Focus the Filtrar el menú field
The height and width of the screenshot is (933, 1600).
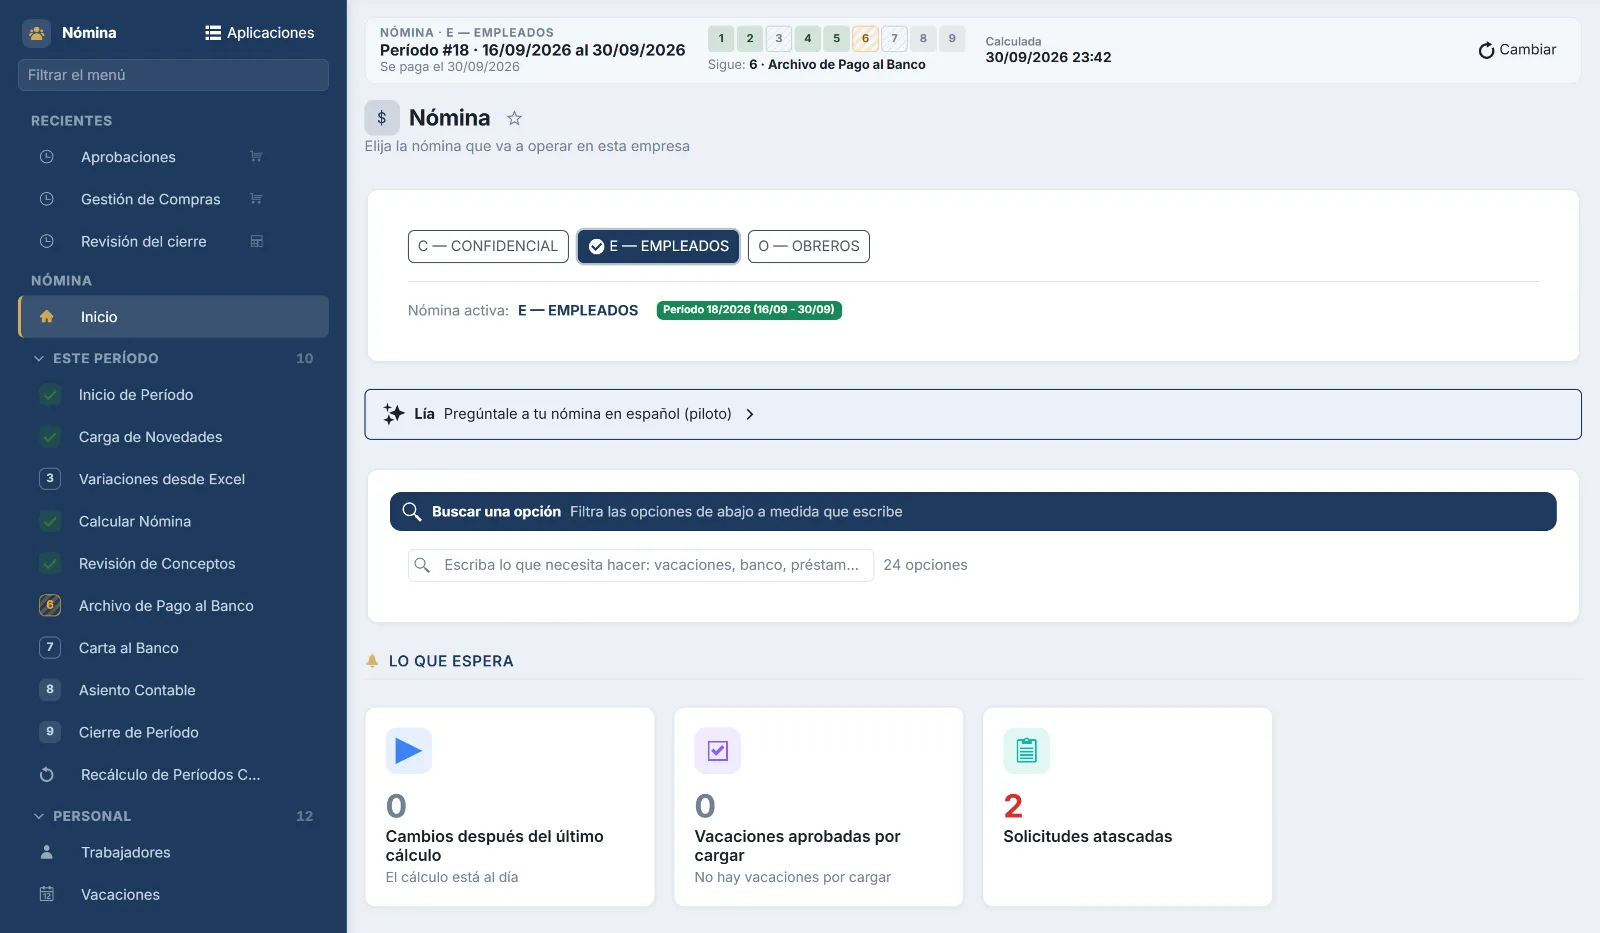[x=173, y=75]
